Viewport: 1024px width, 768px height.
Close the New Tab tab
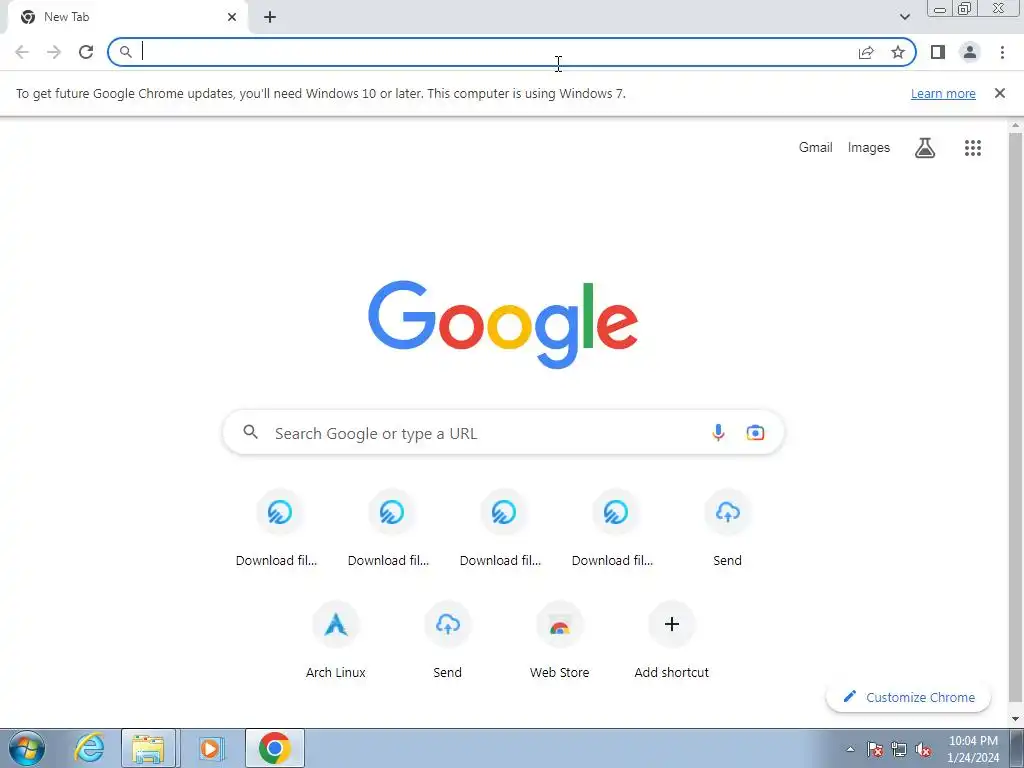[x=232, y=17]
